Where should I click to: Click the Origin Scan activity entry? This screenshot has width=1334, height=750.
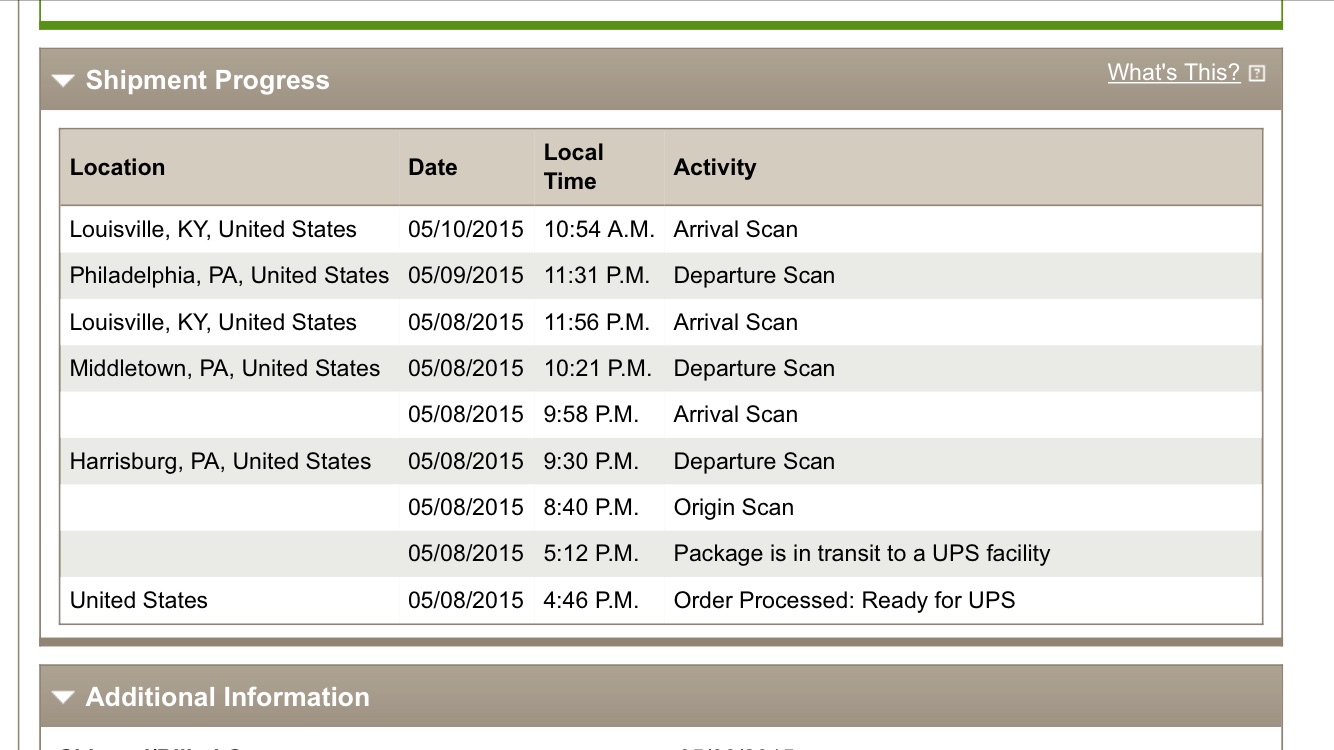(733, 508)
